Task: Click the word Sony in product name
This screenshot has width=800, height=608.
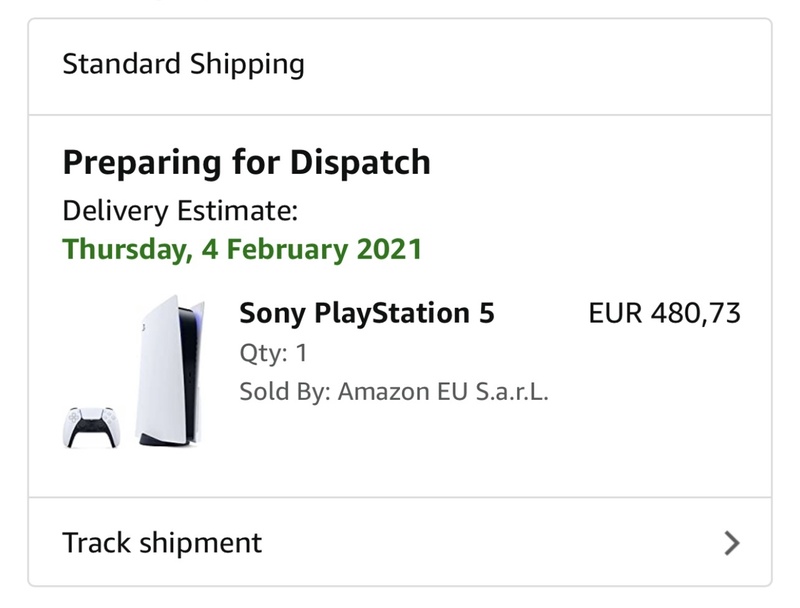Action: pos(273,314)
